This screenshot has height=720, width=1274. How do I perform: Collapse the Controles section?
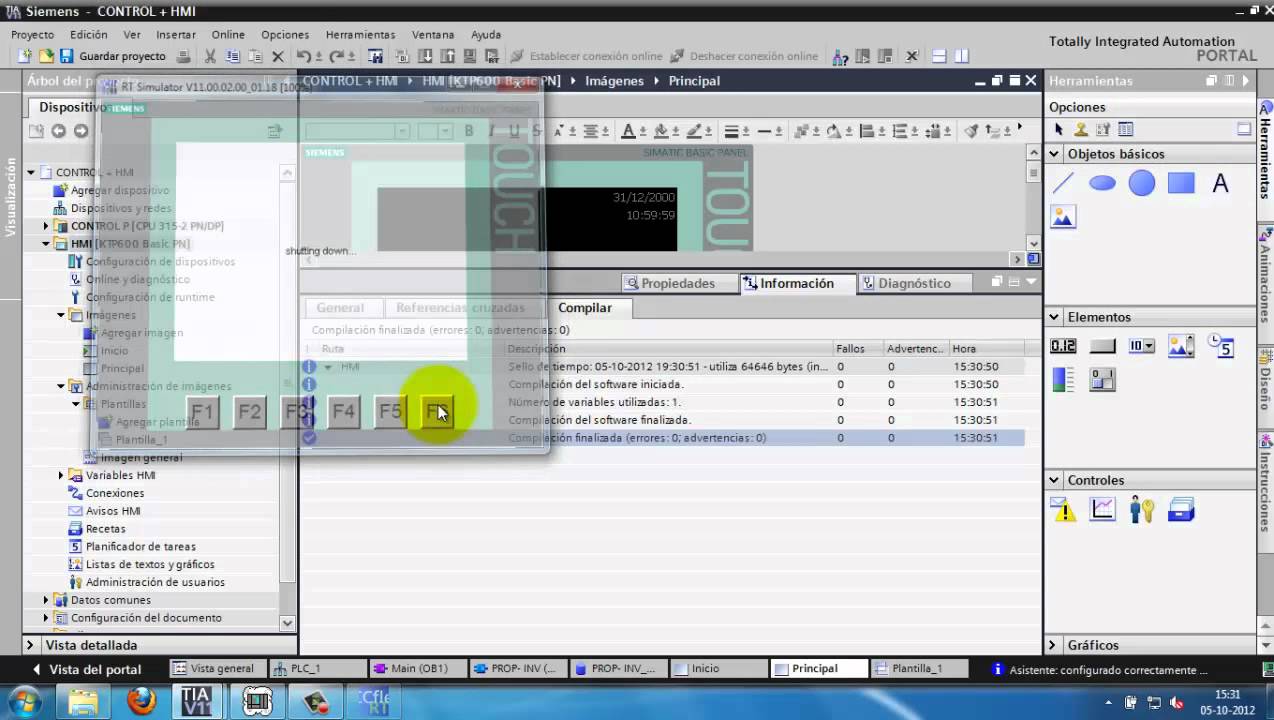click(x=1054, y=480)
